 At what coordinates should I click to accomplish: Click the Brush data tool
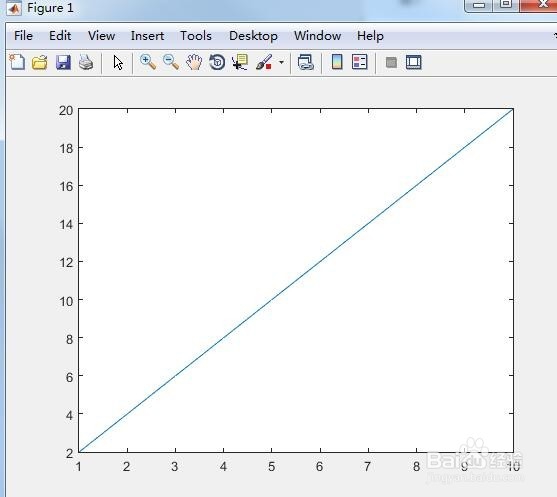pos(264,63)
